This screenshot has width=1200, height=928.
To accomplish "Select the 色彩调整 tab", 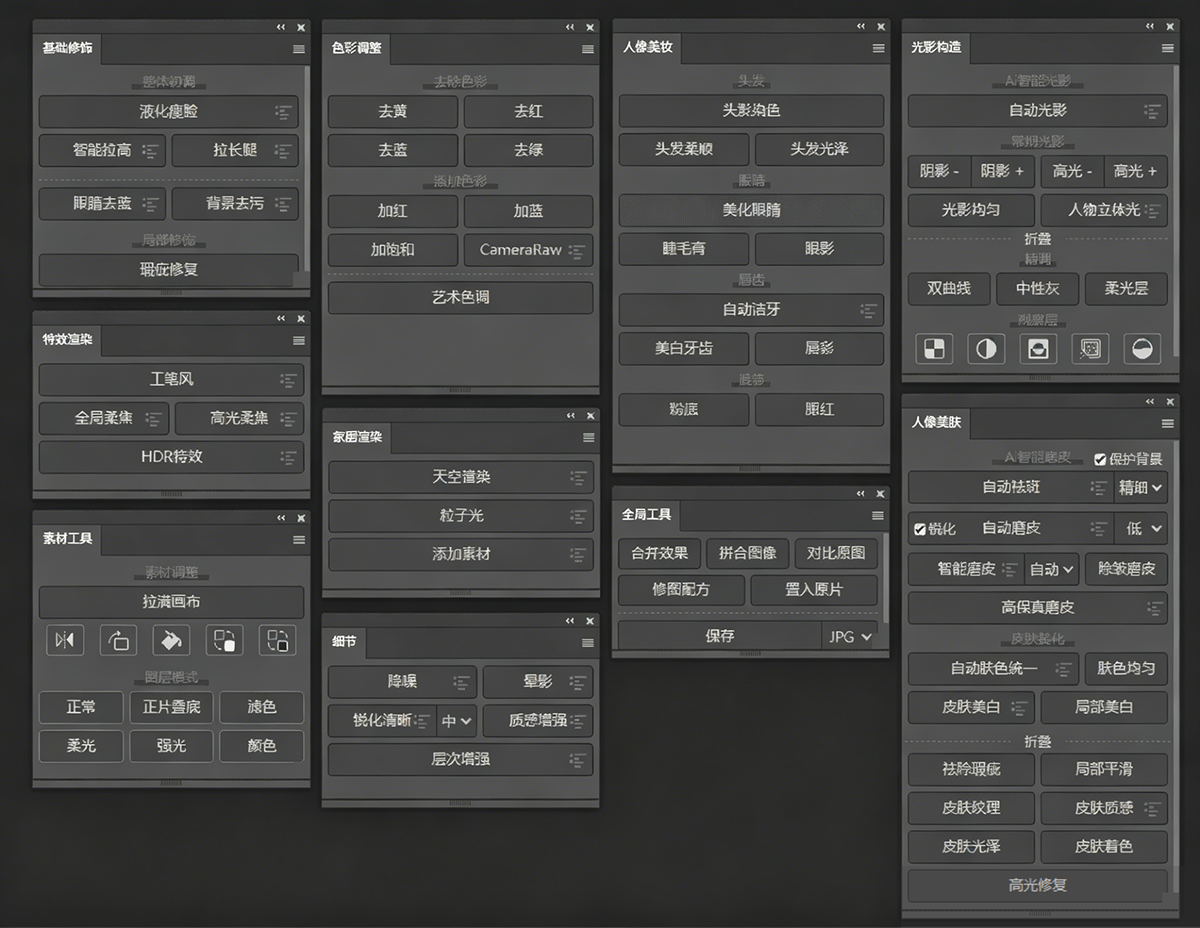I will pyautogui.click(x=357, y=48).
